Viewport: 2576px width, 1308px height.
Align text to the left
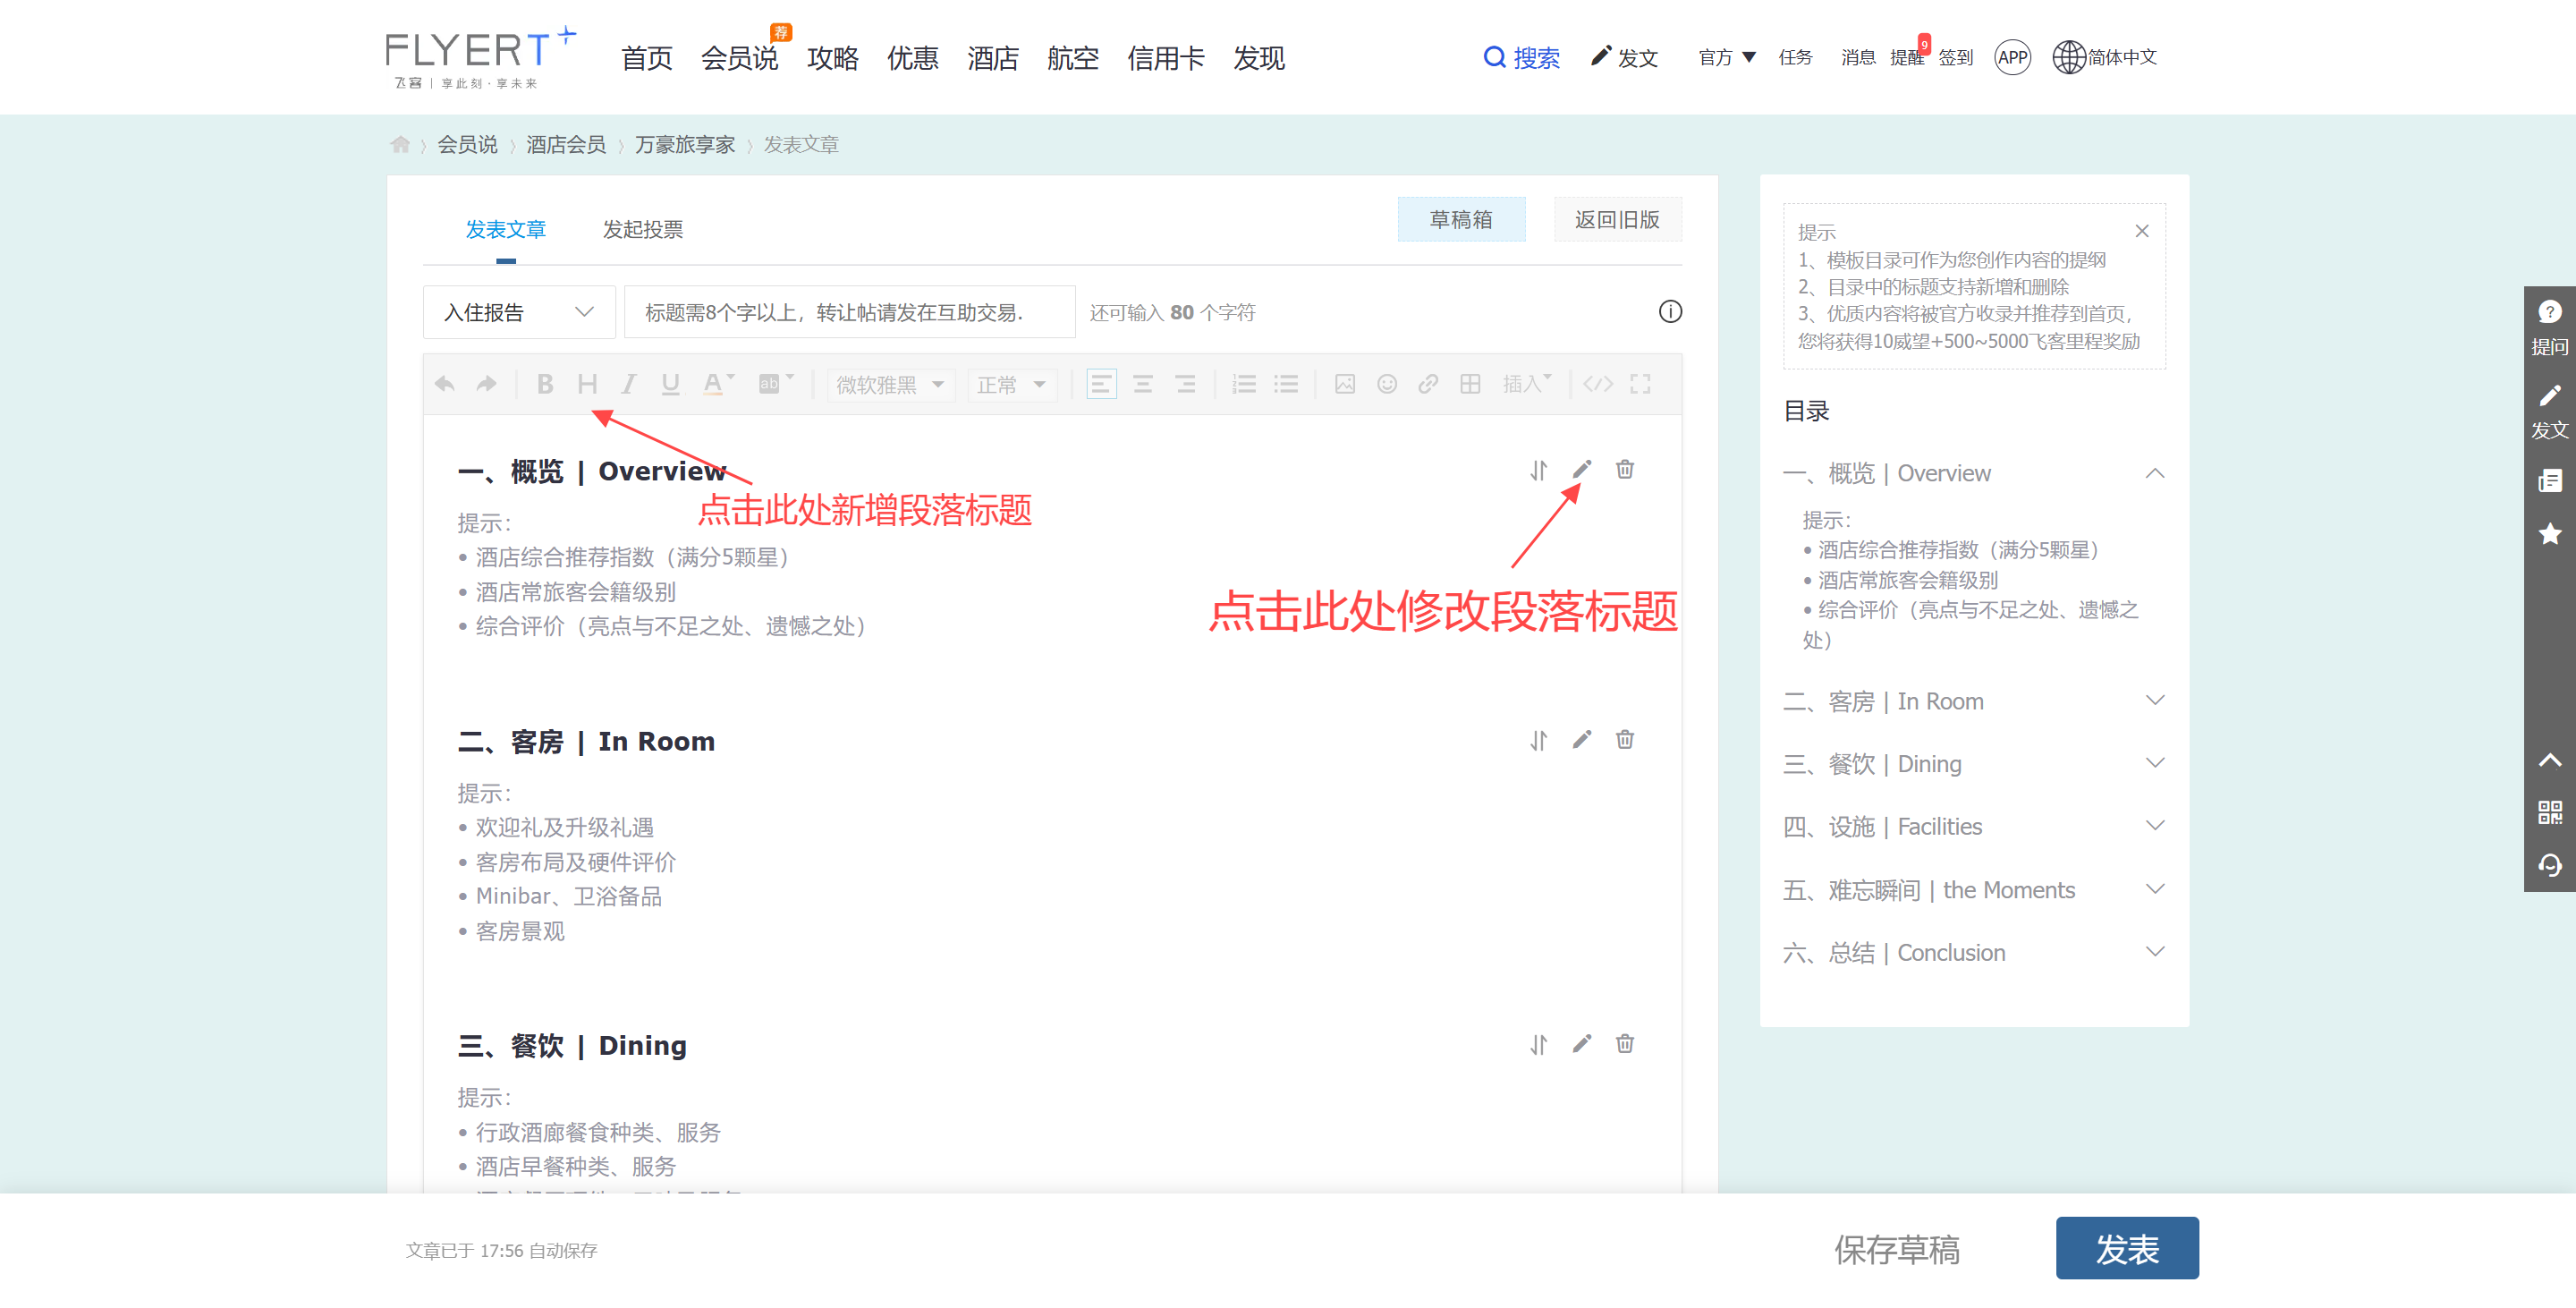1101,384
